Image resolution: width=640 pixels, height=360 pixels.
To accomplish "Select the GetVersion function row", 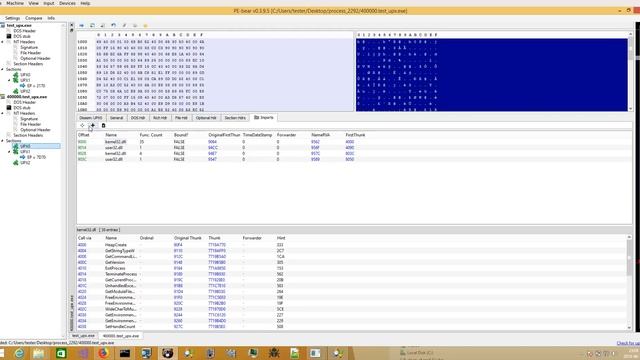I will tap(352, 262).
